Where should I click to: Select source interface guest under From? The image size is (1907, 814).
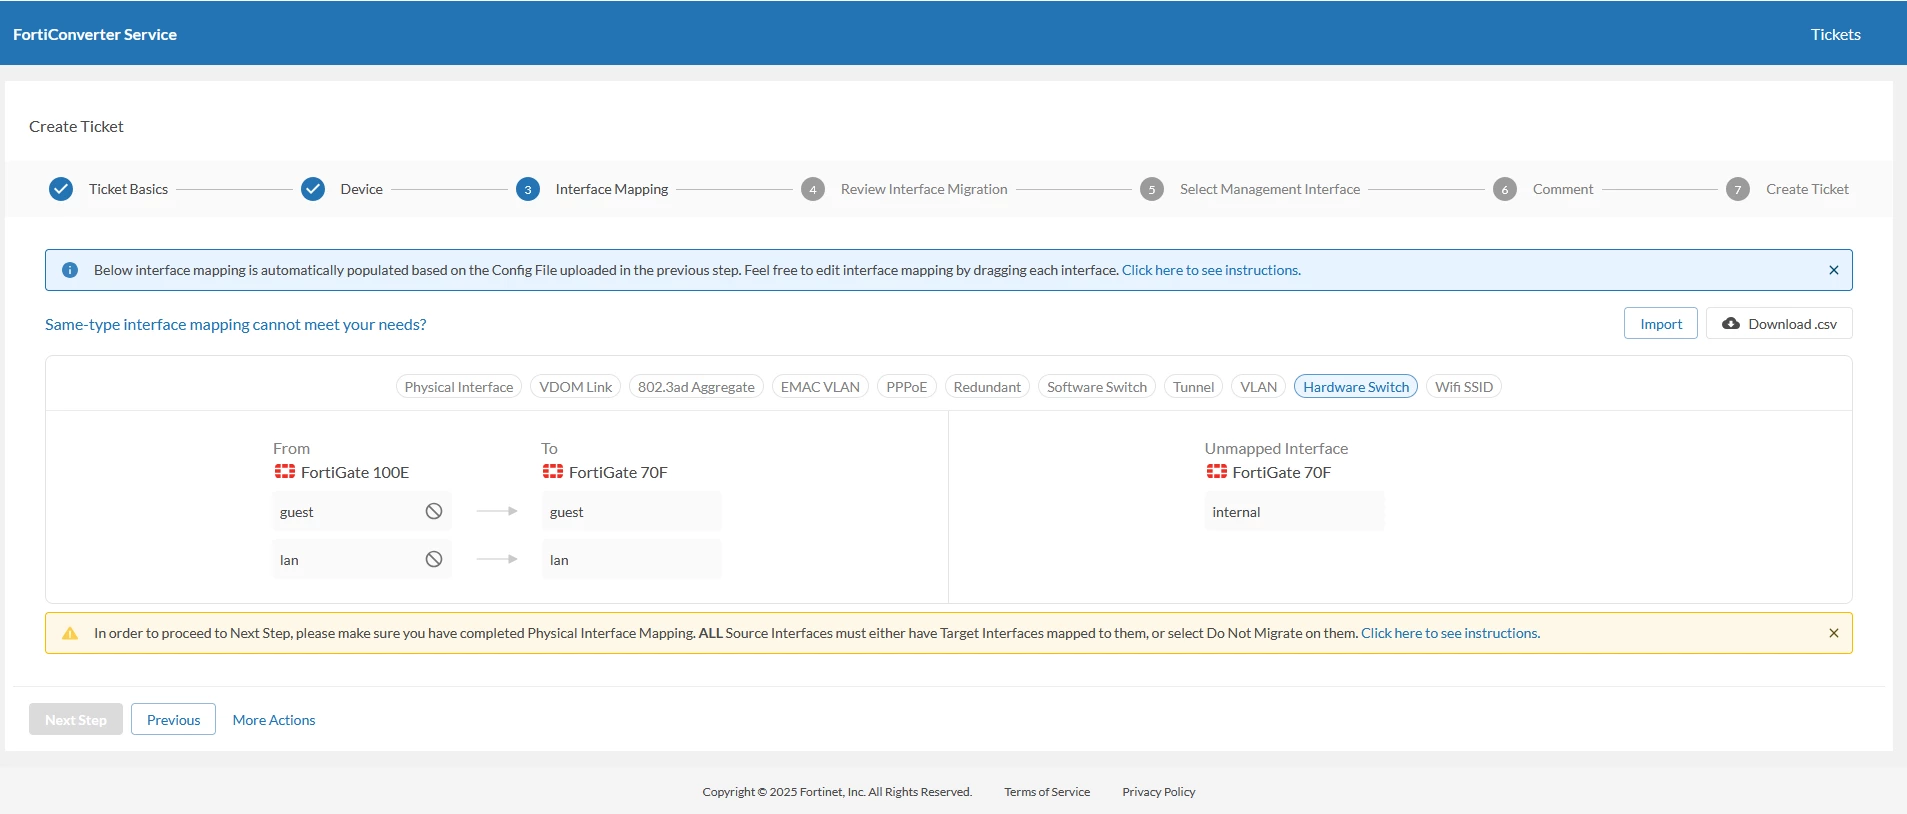[361, 511]
